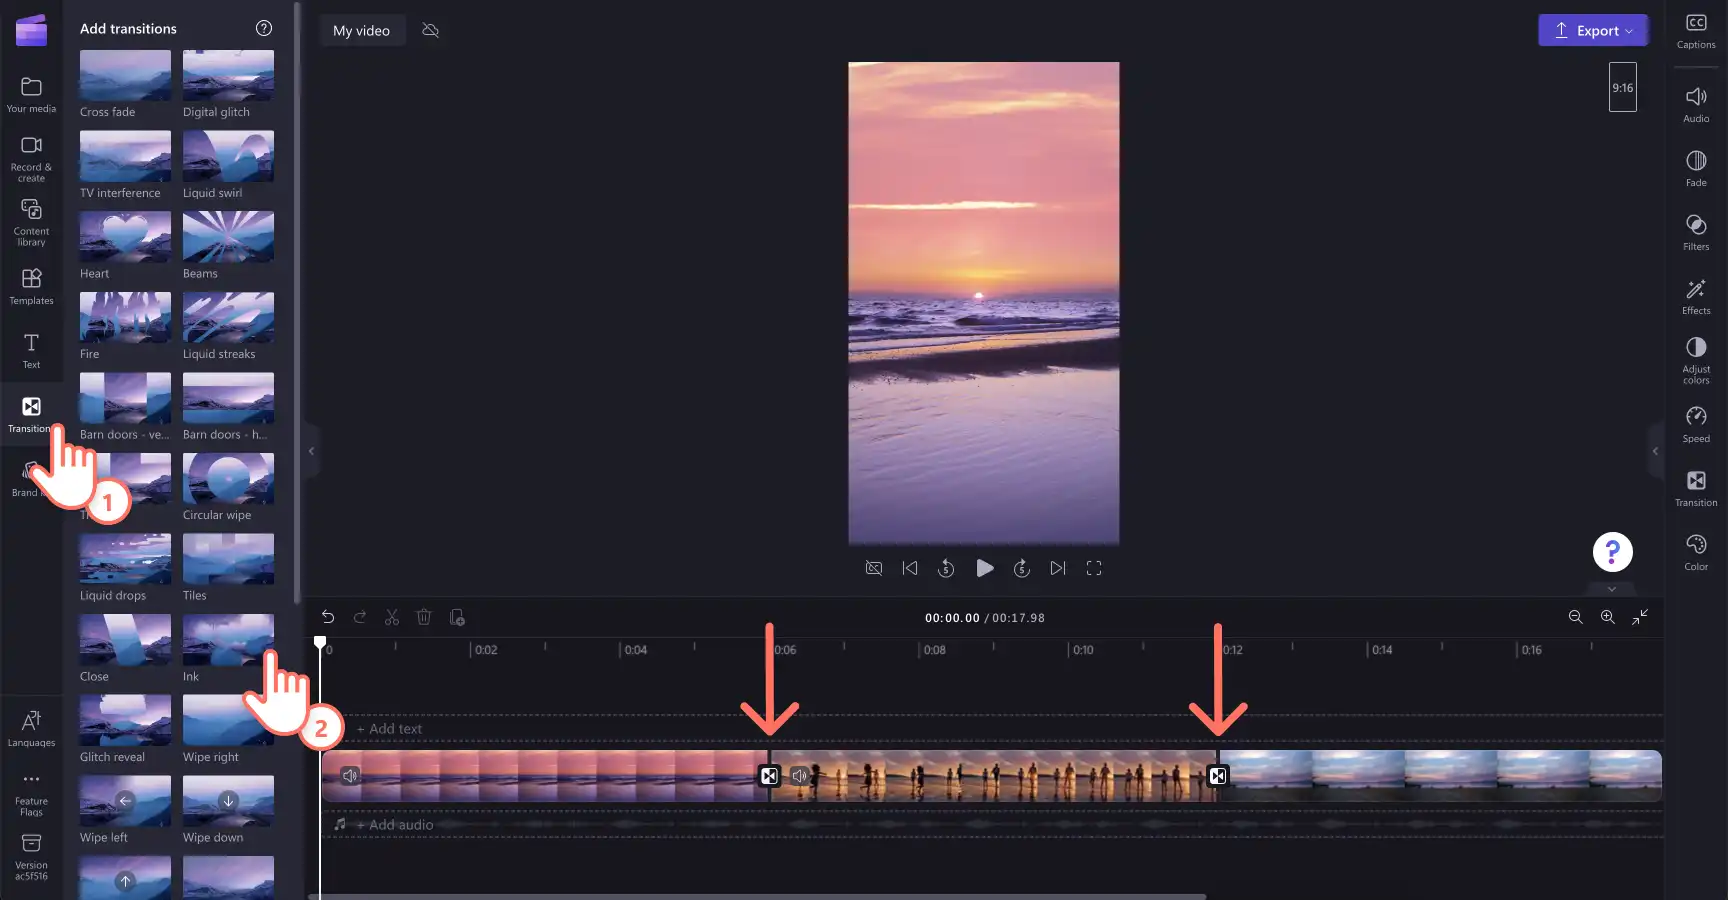Open the Speed settings
The height and width of the screenshot is (900, 1728).
[1696, 424]
